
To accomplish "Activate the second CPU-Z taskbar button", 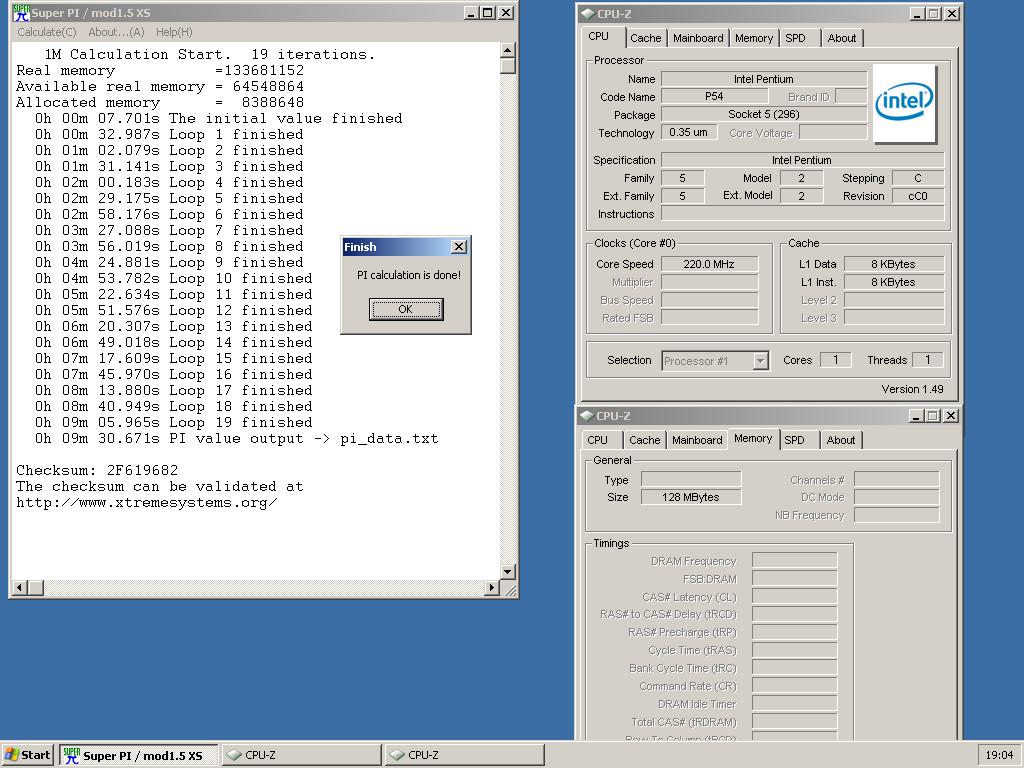I will pyautogui.click(x=464, y=755).
